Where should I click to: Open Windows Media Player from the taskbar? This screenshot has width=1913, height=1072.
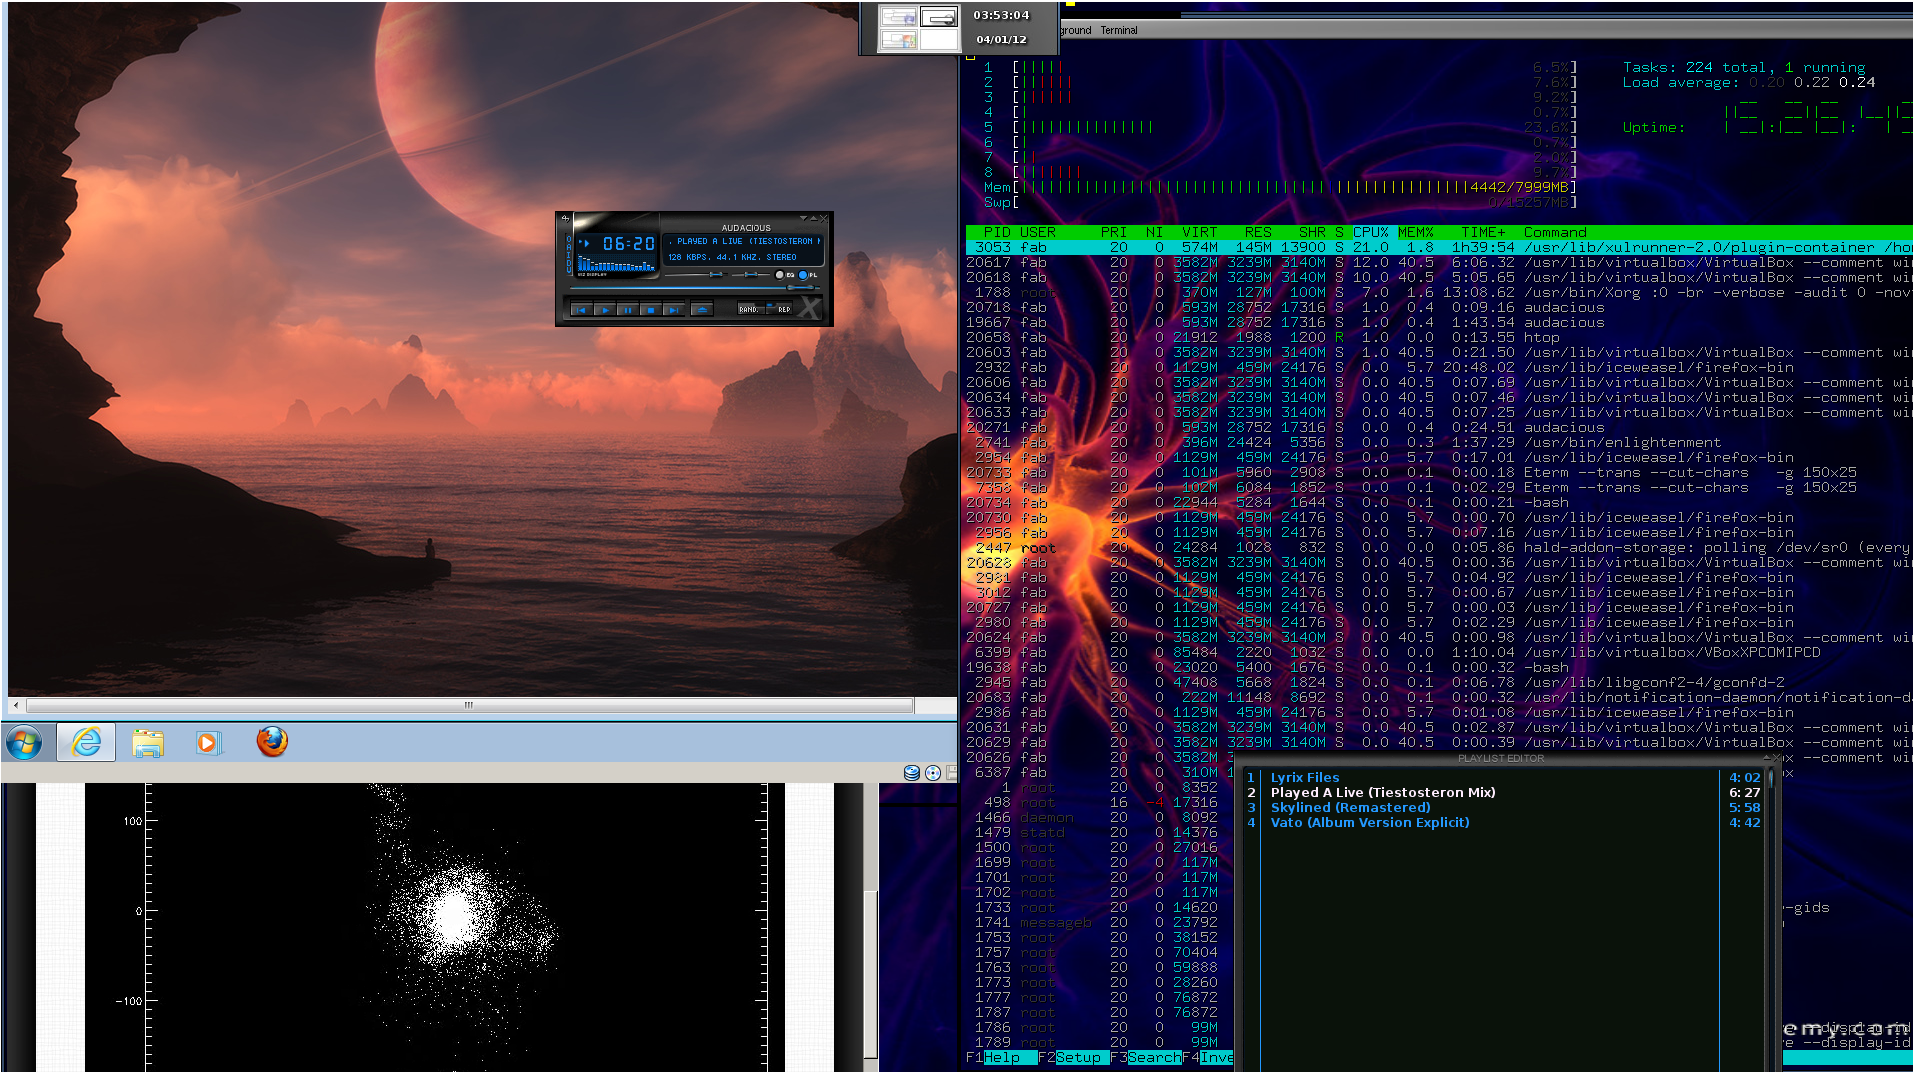coord(208,742)
